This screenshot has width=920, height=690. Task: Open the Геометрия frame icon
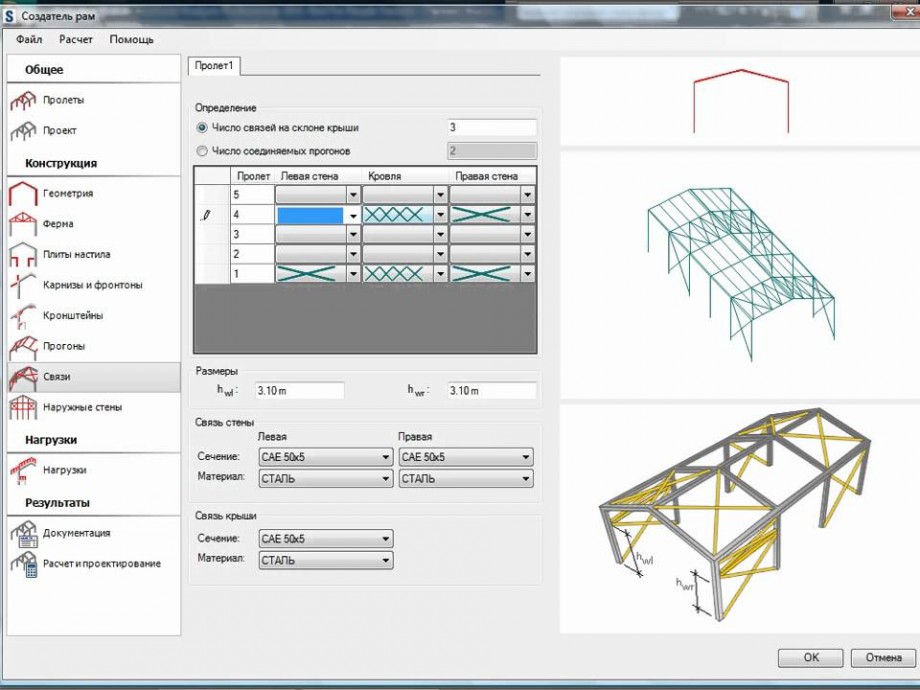[x=23, y=194]
